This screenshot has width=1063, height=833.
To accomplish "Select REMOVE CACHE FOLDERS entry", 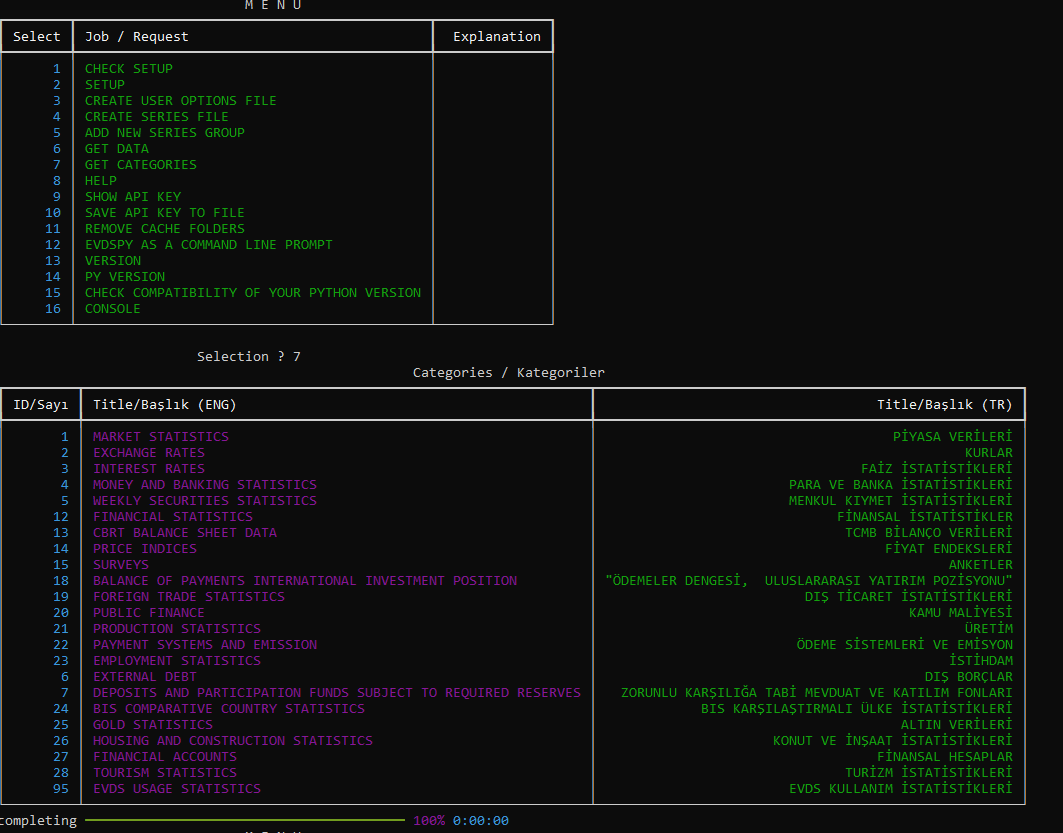I will tap(164, 229).
